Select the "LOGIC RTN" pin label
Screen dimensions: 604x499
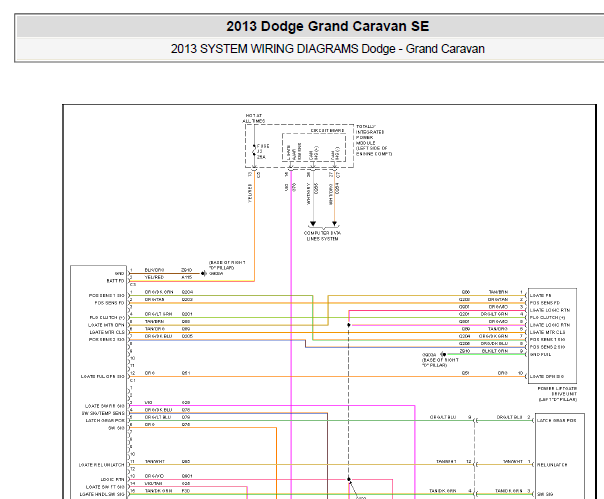112,480
